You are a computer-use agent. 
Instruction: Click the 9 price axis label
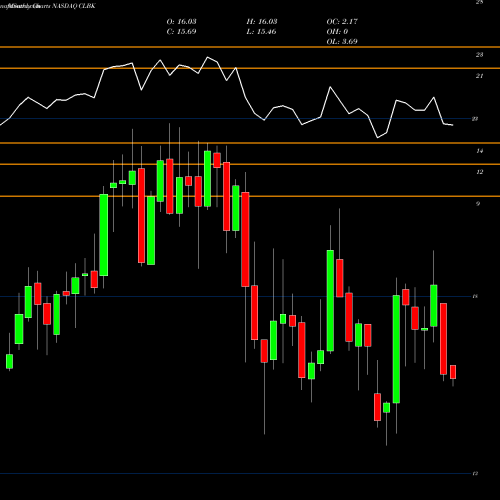pyautogui.click(x=478, y=204)
